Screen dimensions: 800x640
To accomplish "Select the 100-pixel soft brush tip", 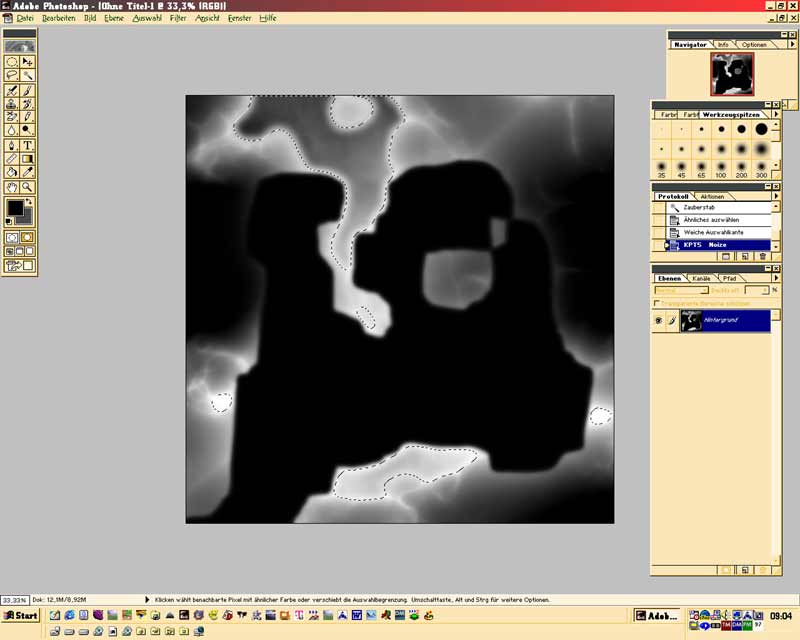I will [x=721, y=165].
